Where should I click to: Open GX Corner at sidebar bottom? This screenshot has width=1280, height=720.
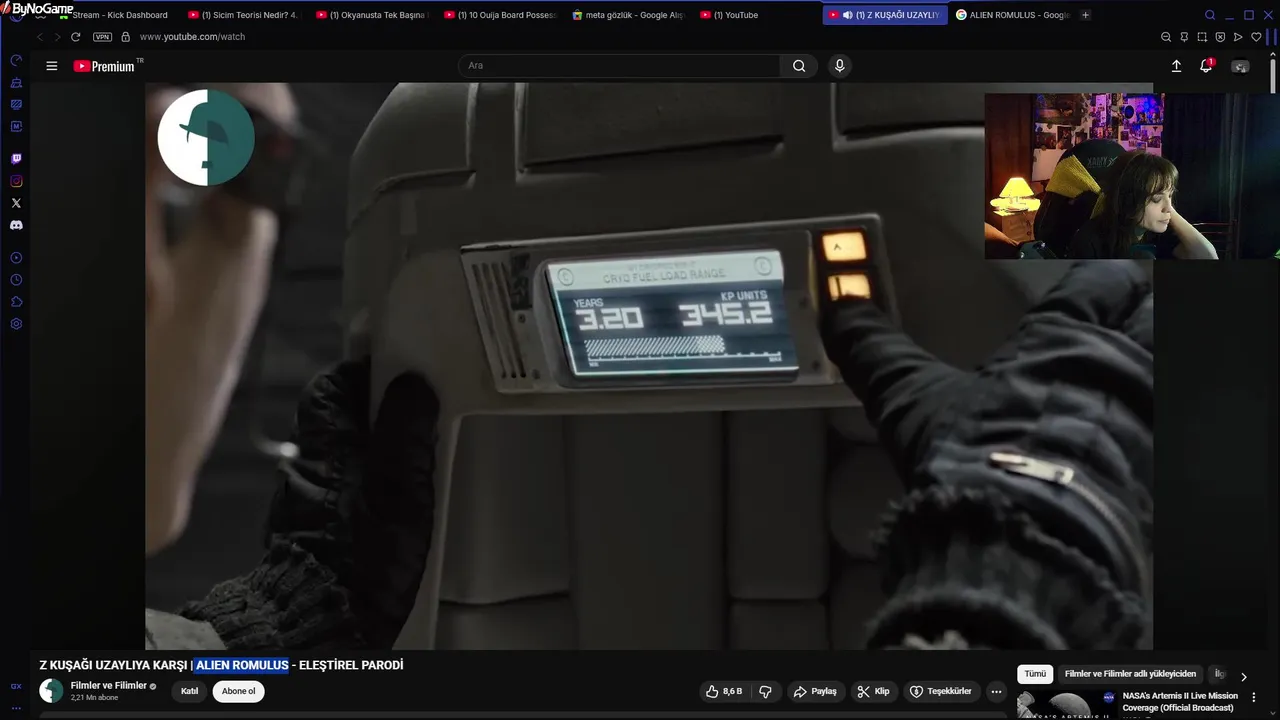pos(16,686)
